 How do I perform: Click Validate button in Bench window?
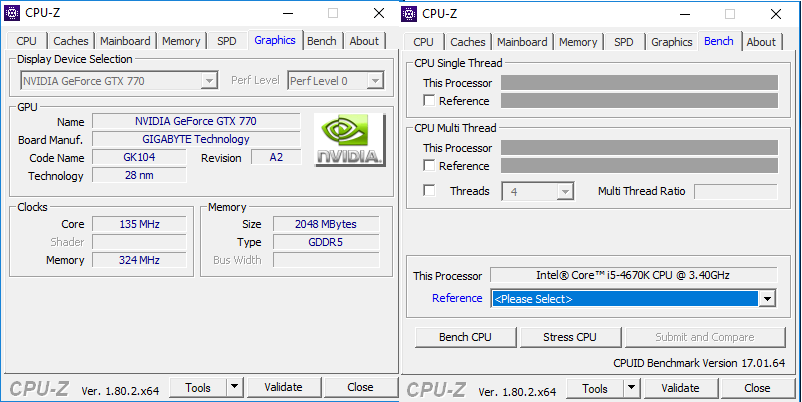click(680, 388)
